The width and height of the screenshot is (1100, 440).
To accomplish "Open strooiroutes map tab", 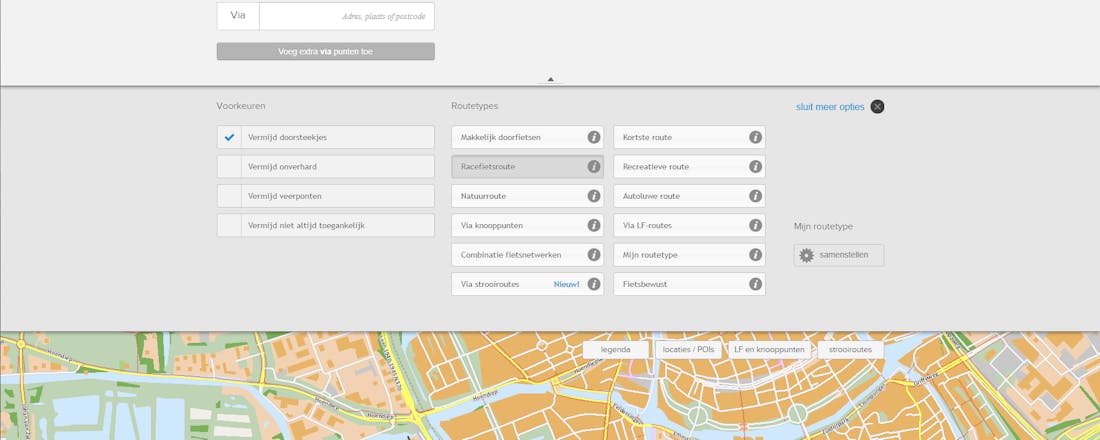I will coord(850,349).
